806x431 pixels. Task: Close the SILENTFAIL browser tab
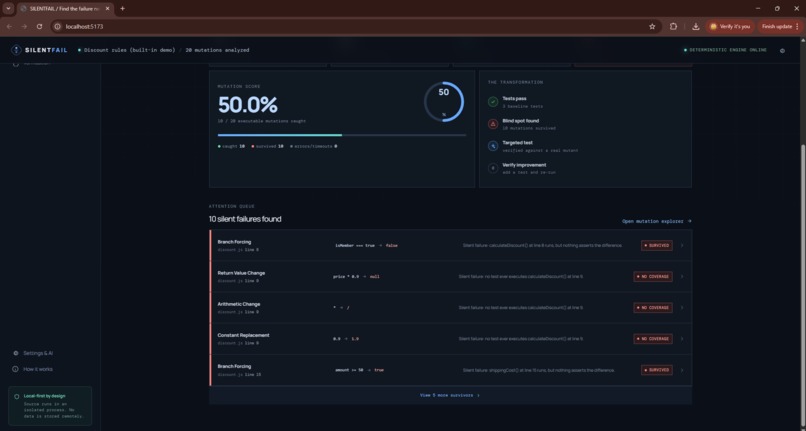tap(107, 9)
